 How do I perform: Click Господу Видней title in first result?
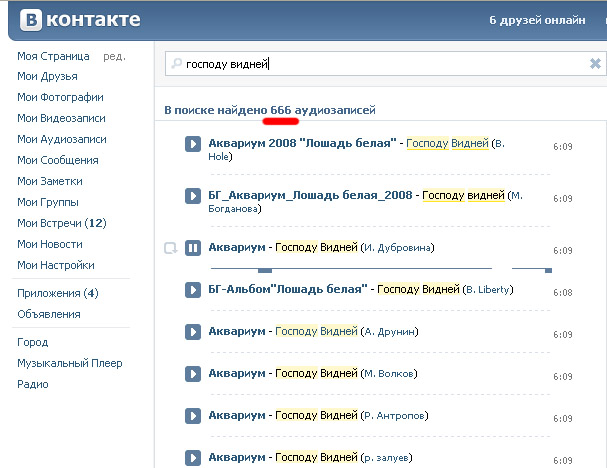point(448,143)
